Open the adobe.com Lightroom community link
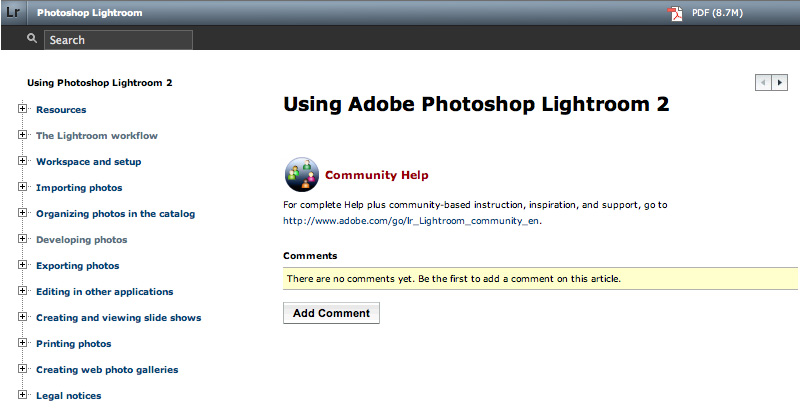This screenshot has height=417, width=800. coord(411,221)
